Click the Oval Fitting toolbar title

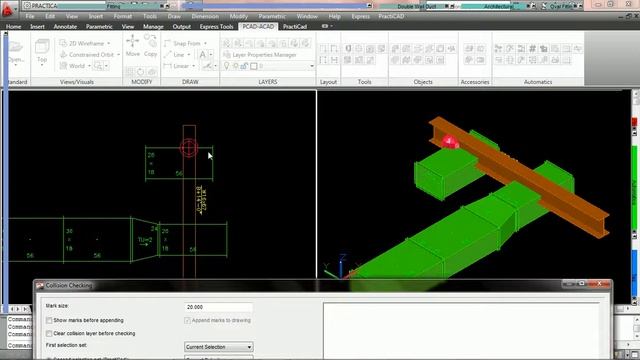tap(560, 6)
